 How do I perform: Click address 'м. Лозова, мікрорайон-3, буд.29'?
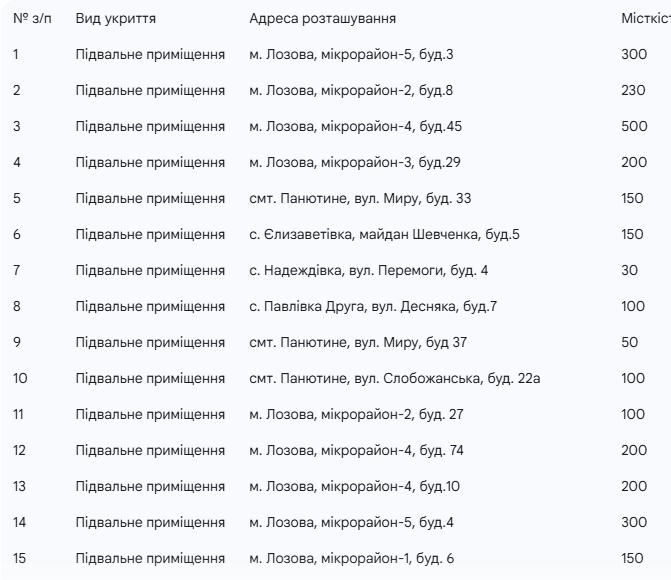pos(355,162)
